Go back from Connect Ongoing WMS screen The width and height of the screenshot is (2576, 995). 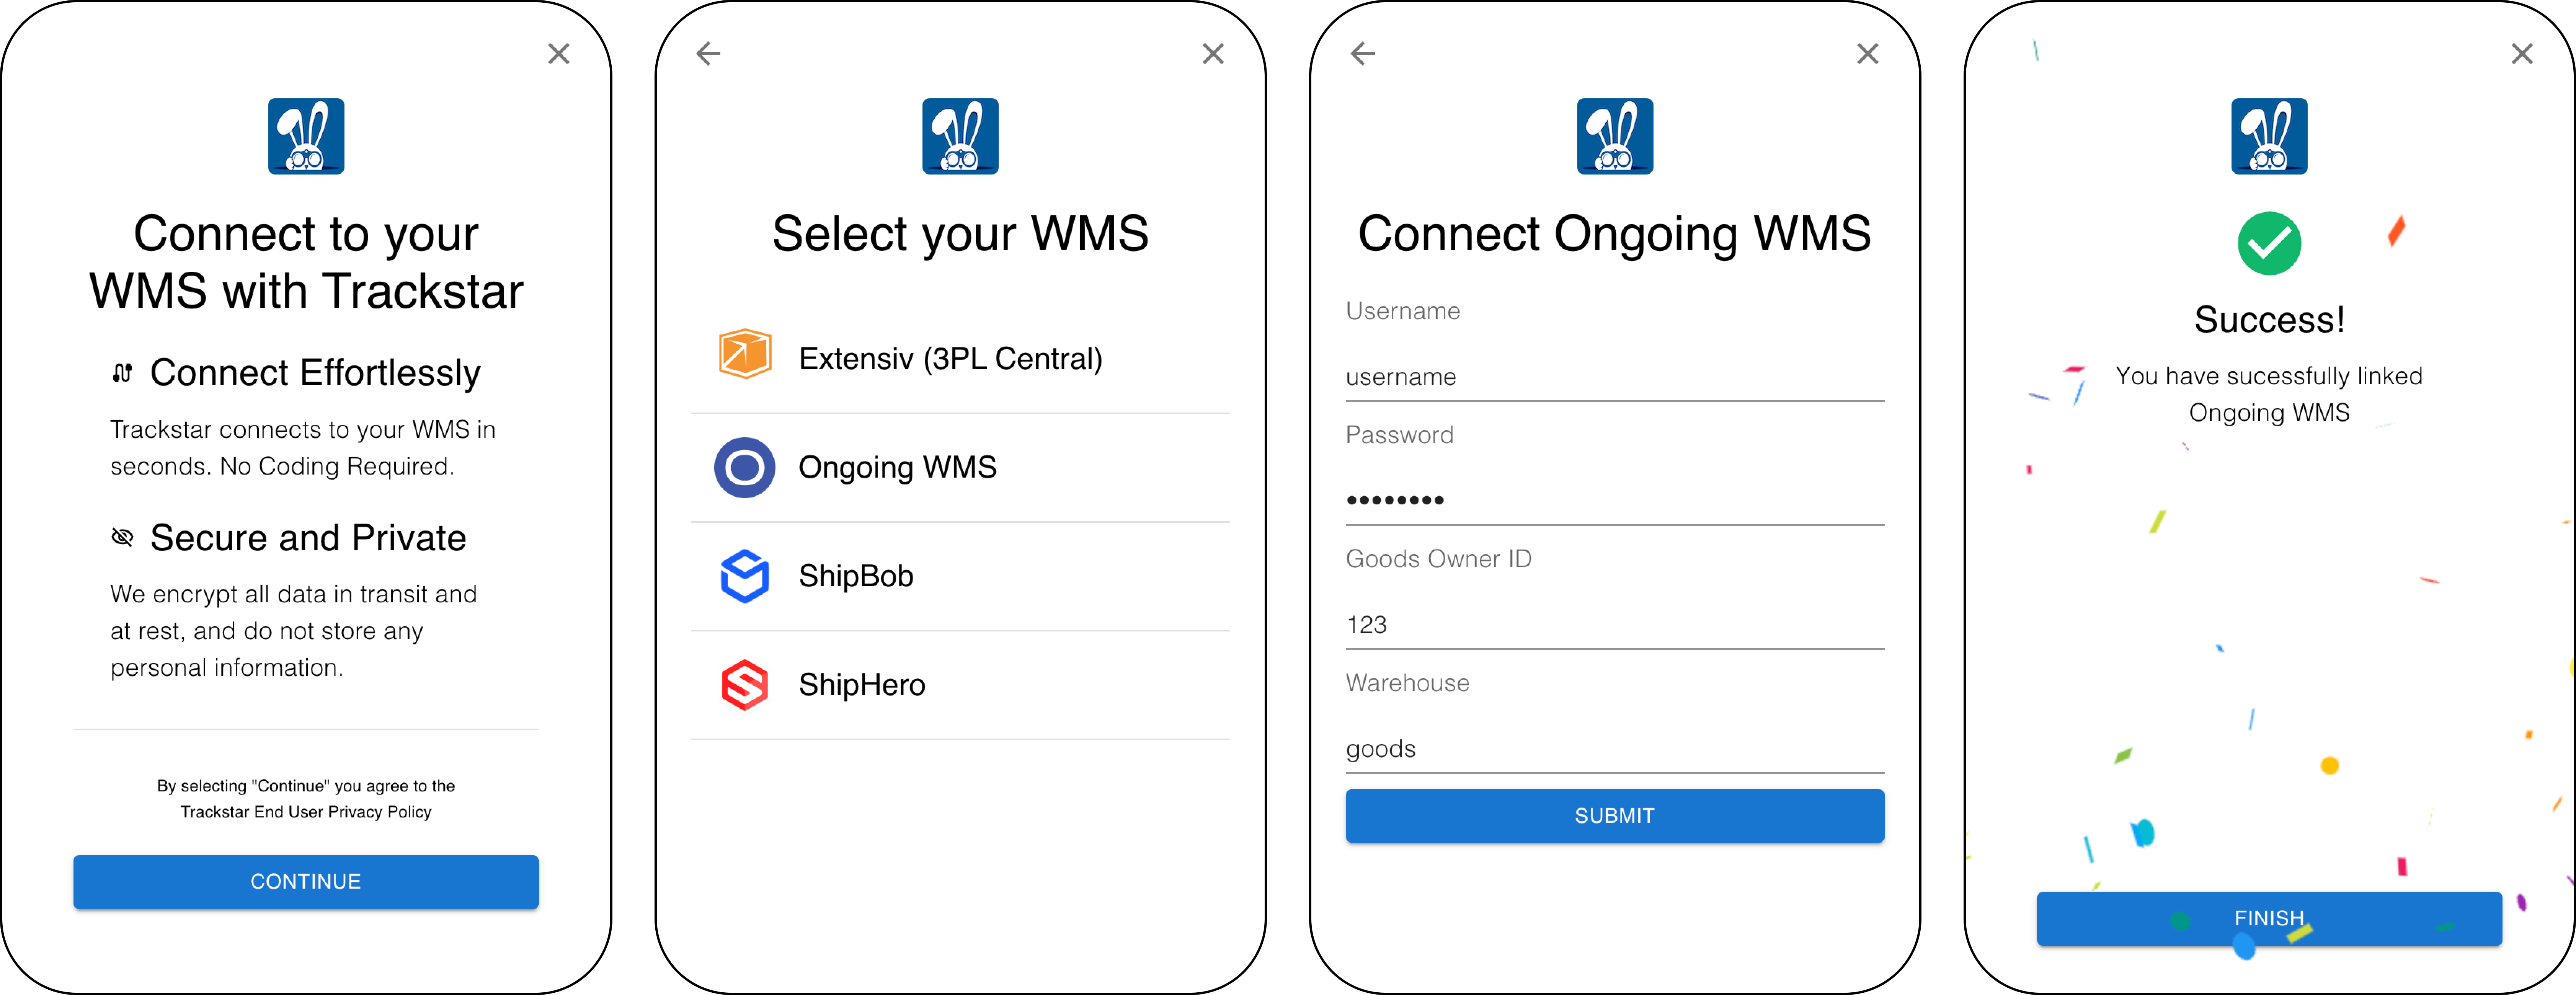click(x=1363, y=54)
